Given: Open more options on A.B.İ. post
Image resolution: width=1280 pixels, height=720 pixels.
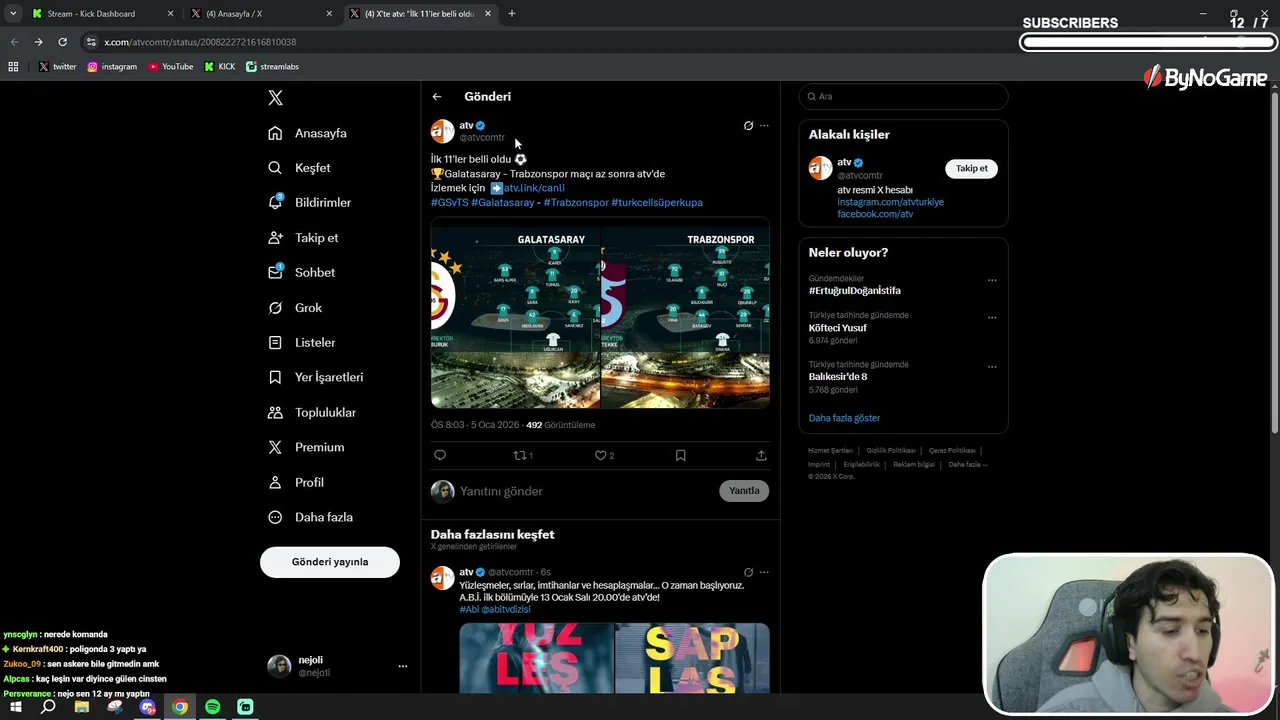Looking at the screenshot, I should pyautogui.click(x=764, y=573).
